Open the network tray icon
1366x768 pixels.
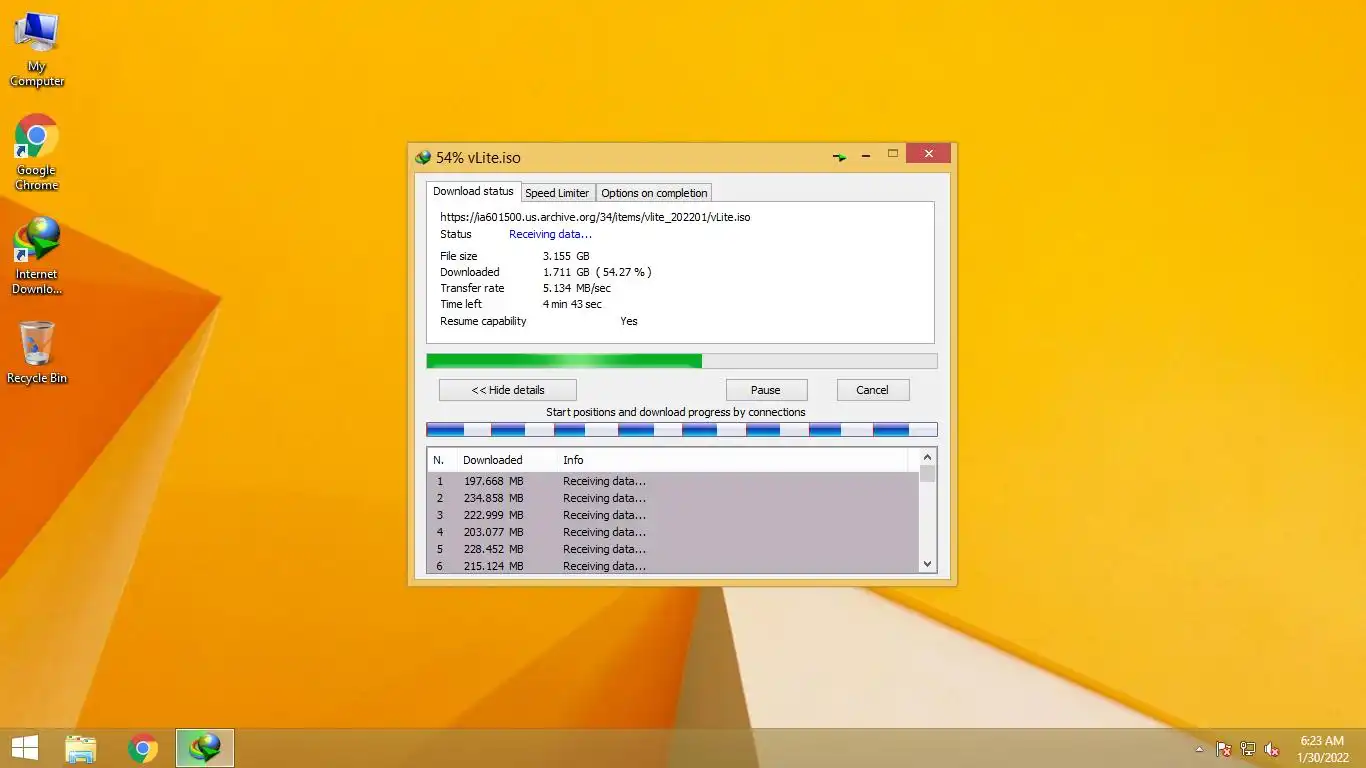1248,749
